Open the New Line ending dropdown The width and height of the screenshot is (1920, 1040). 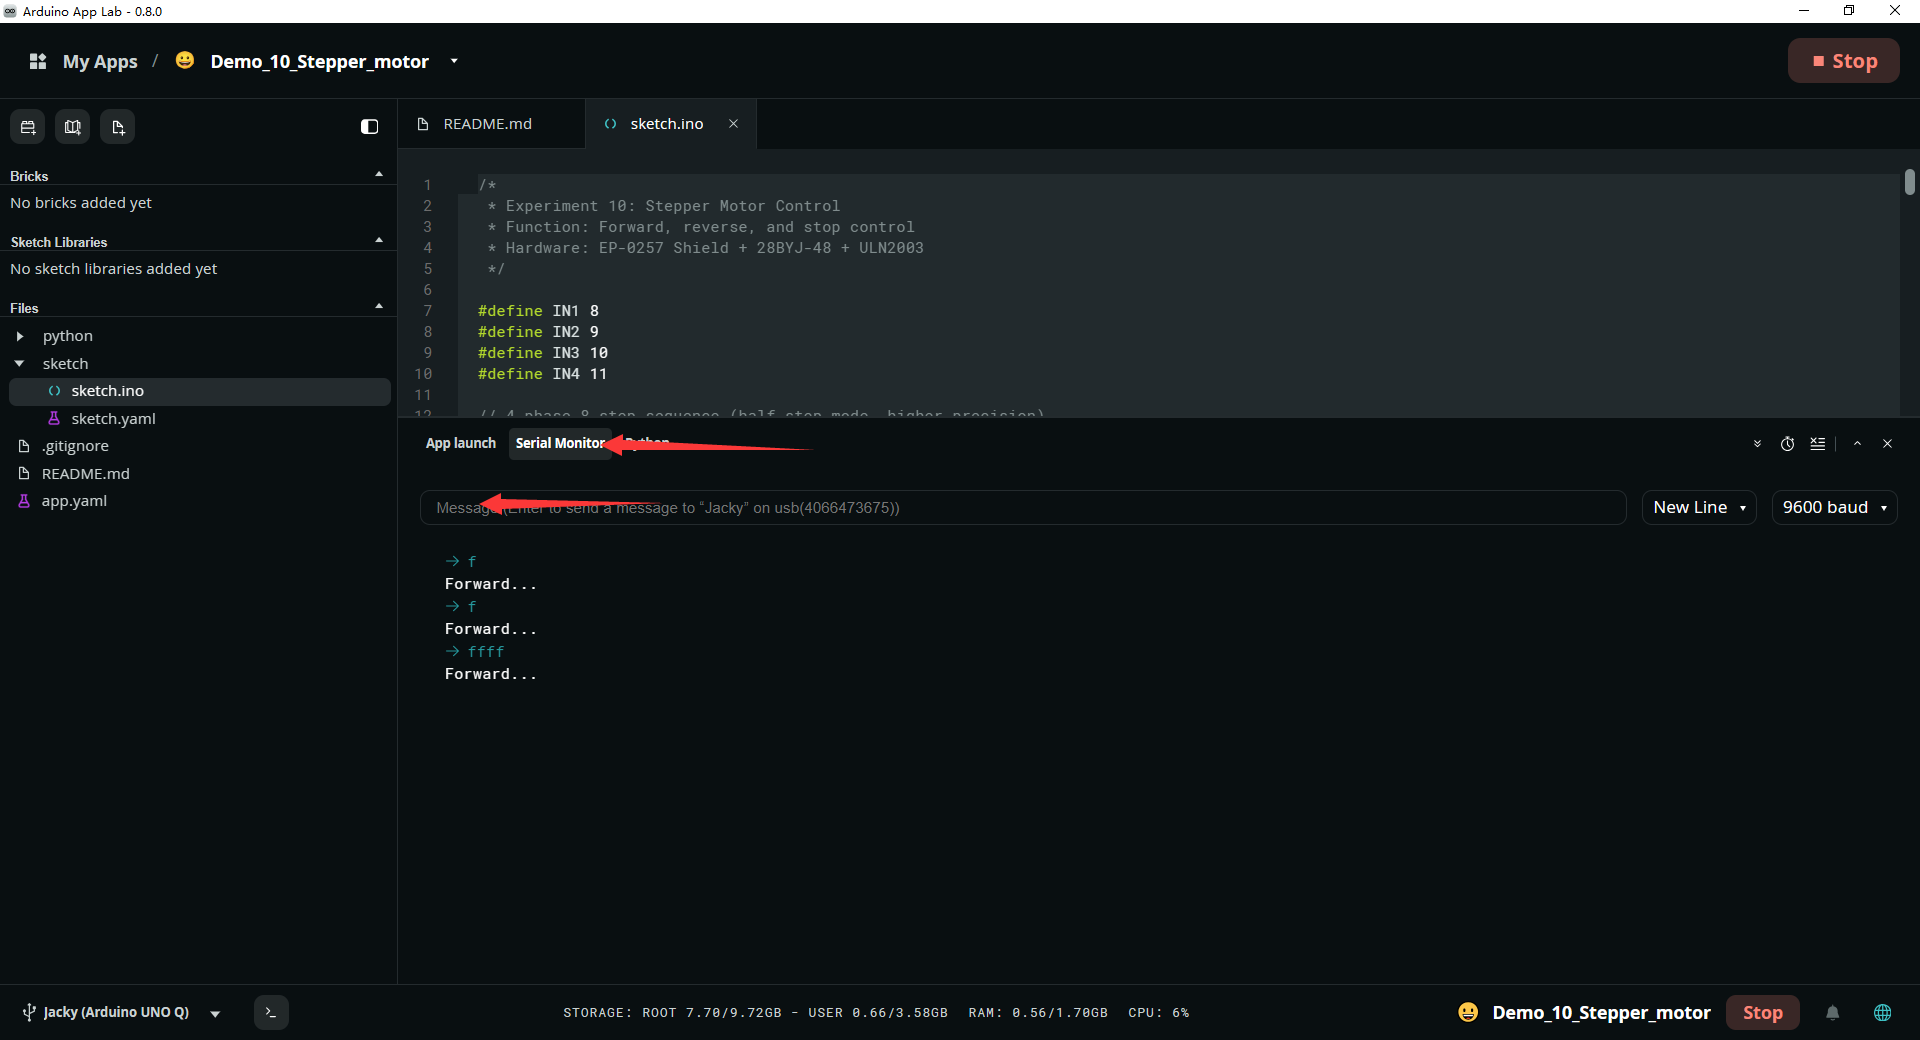pos(1699,508)
